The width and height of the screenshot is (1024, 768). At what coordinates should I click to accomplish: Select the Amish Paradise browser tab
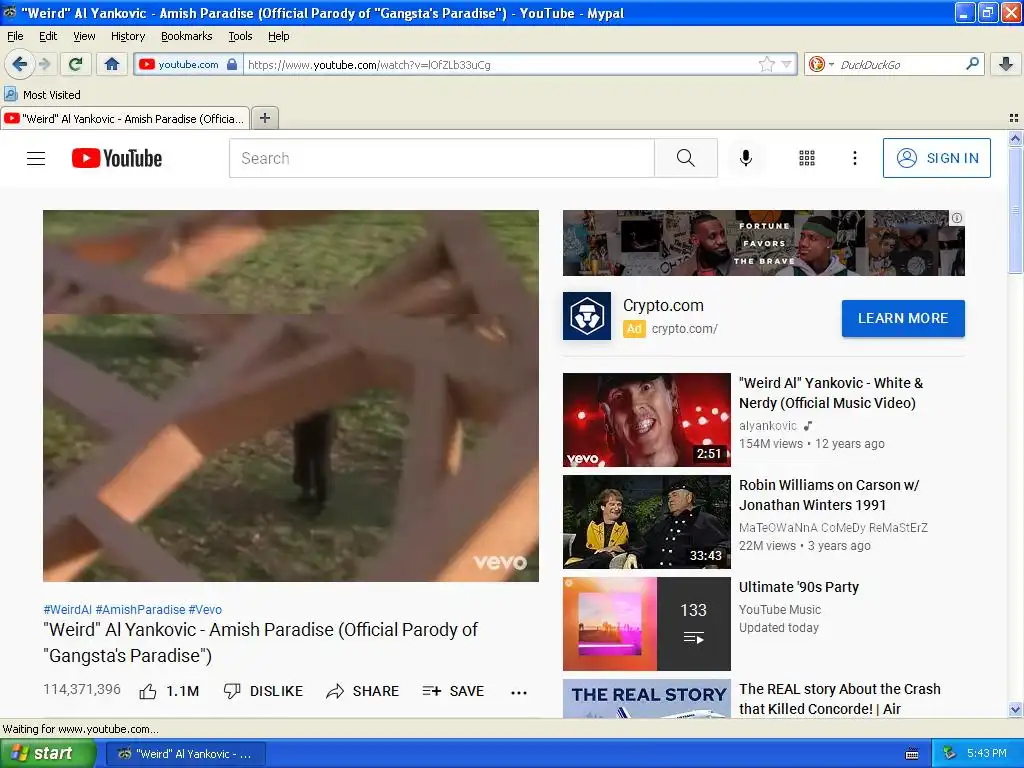[125, 118]
